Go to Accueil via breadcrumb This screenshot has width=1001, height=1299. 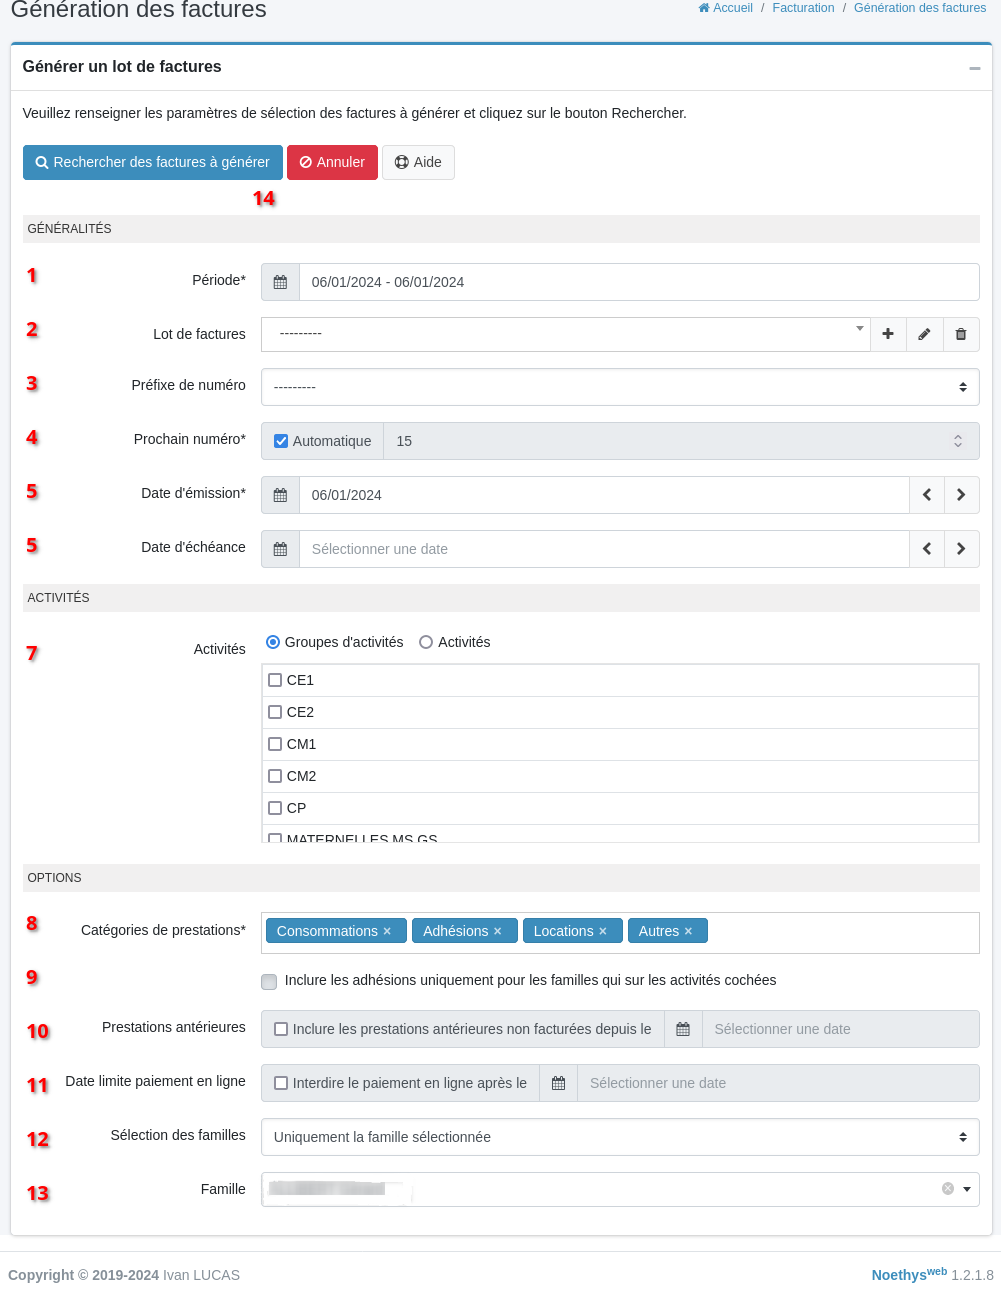(x=726, y=8)
